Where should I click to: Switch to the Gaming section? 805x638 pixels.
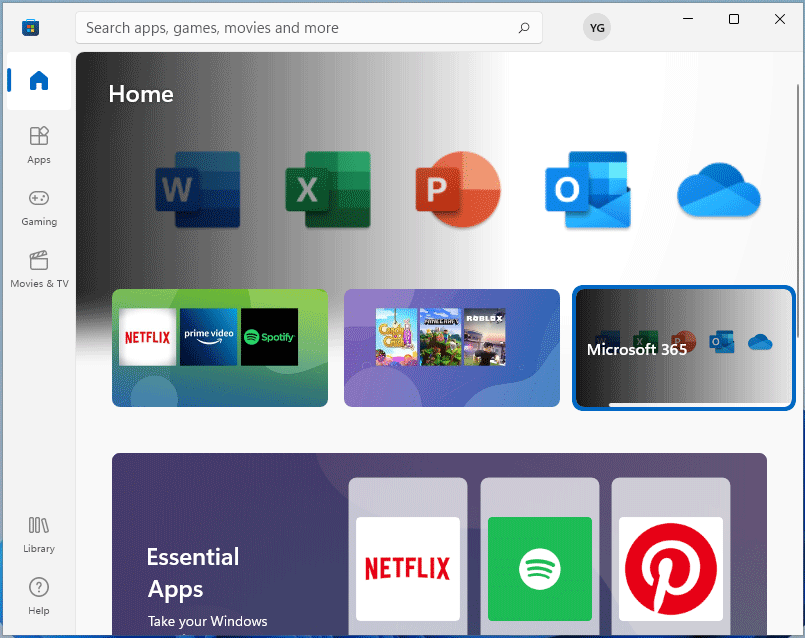click(x=39, y=208)
